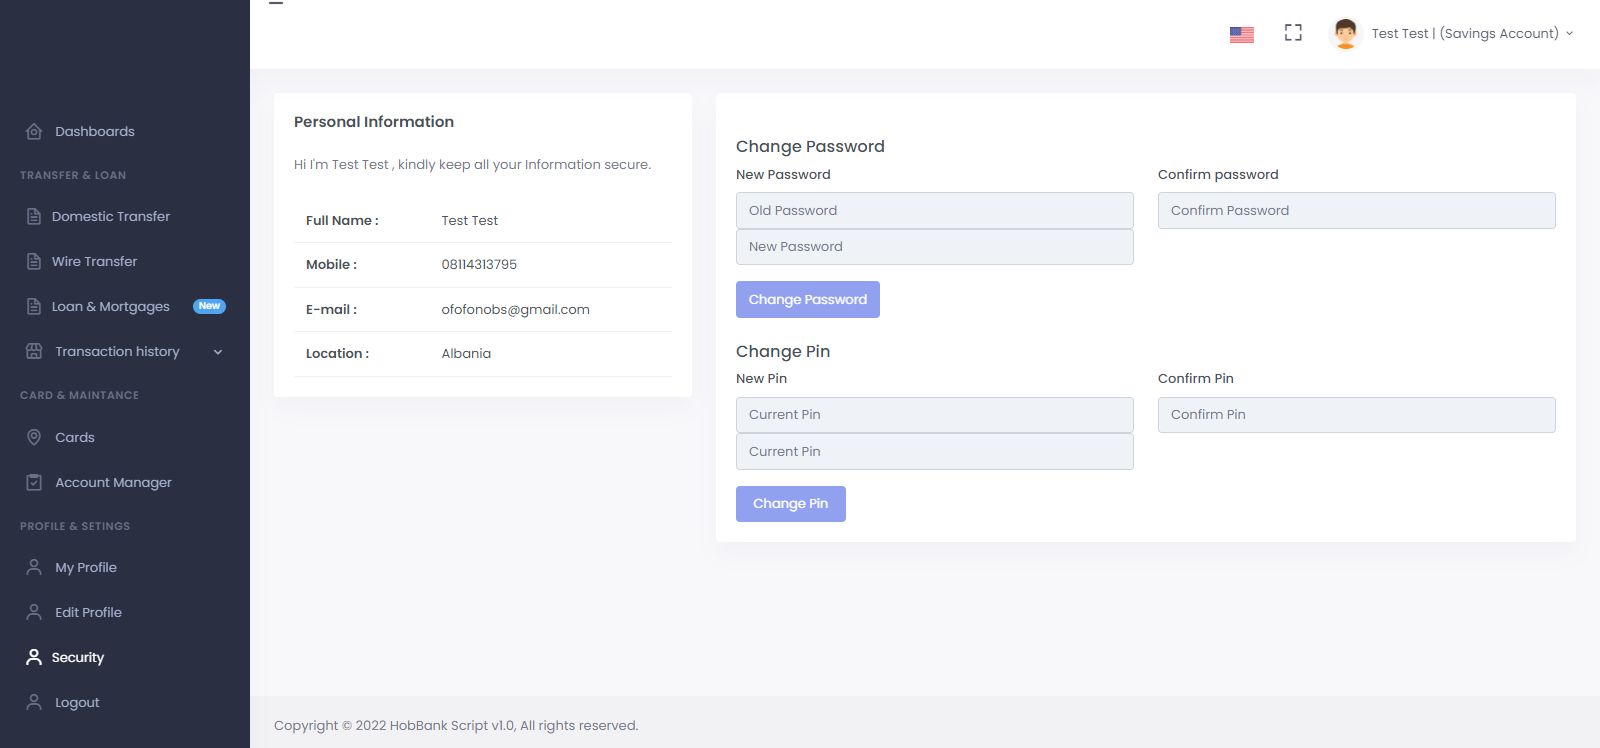Toggle fullscreen mode icon
Screen dimensions: 1600x748
1293,33
